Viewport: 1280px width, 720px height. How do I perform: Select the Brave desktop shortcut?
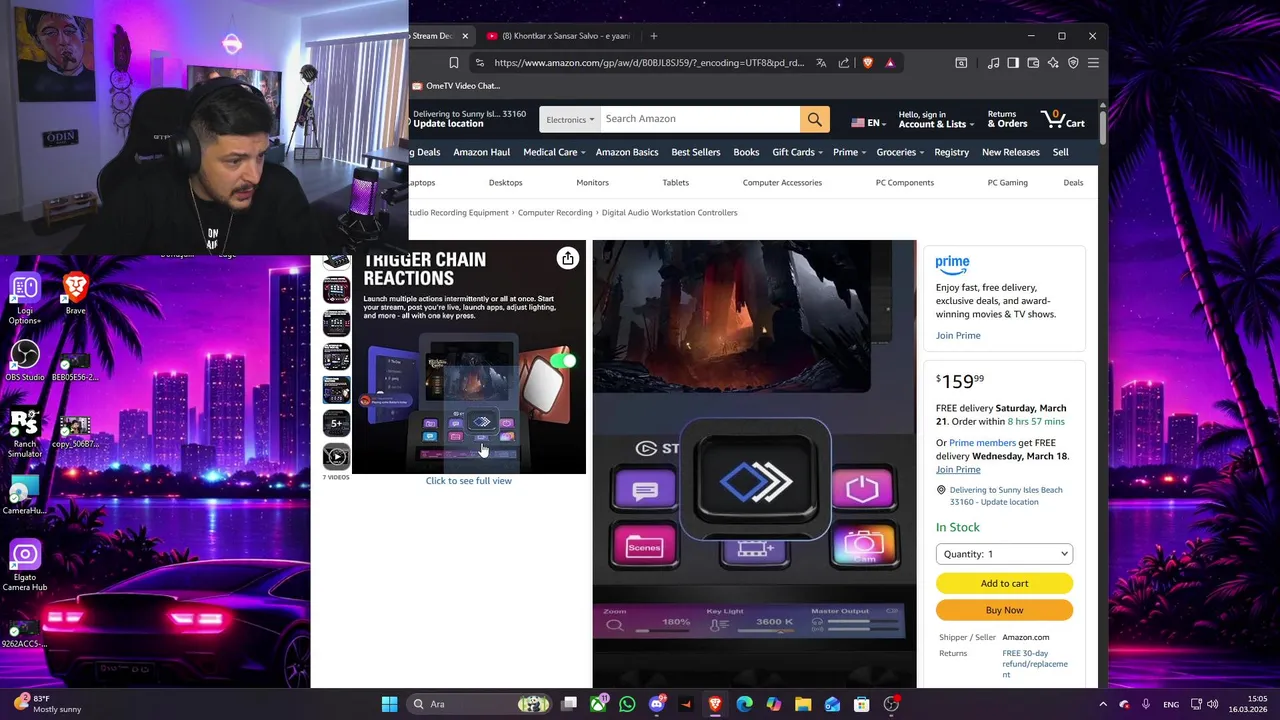[x=75, y=294]
